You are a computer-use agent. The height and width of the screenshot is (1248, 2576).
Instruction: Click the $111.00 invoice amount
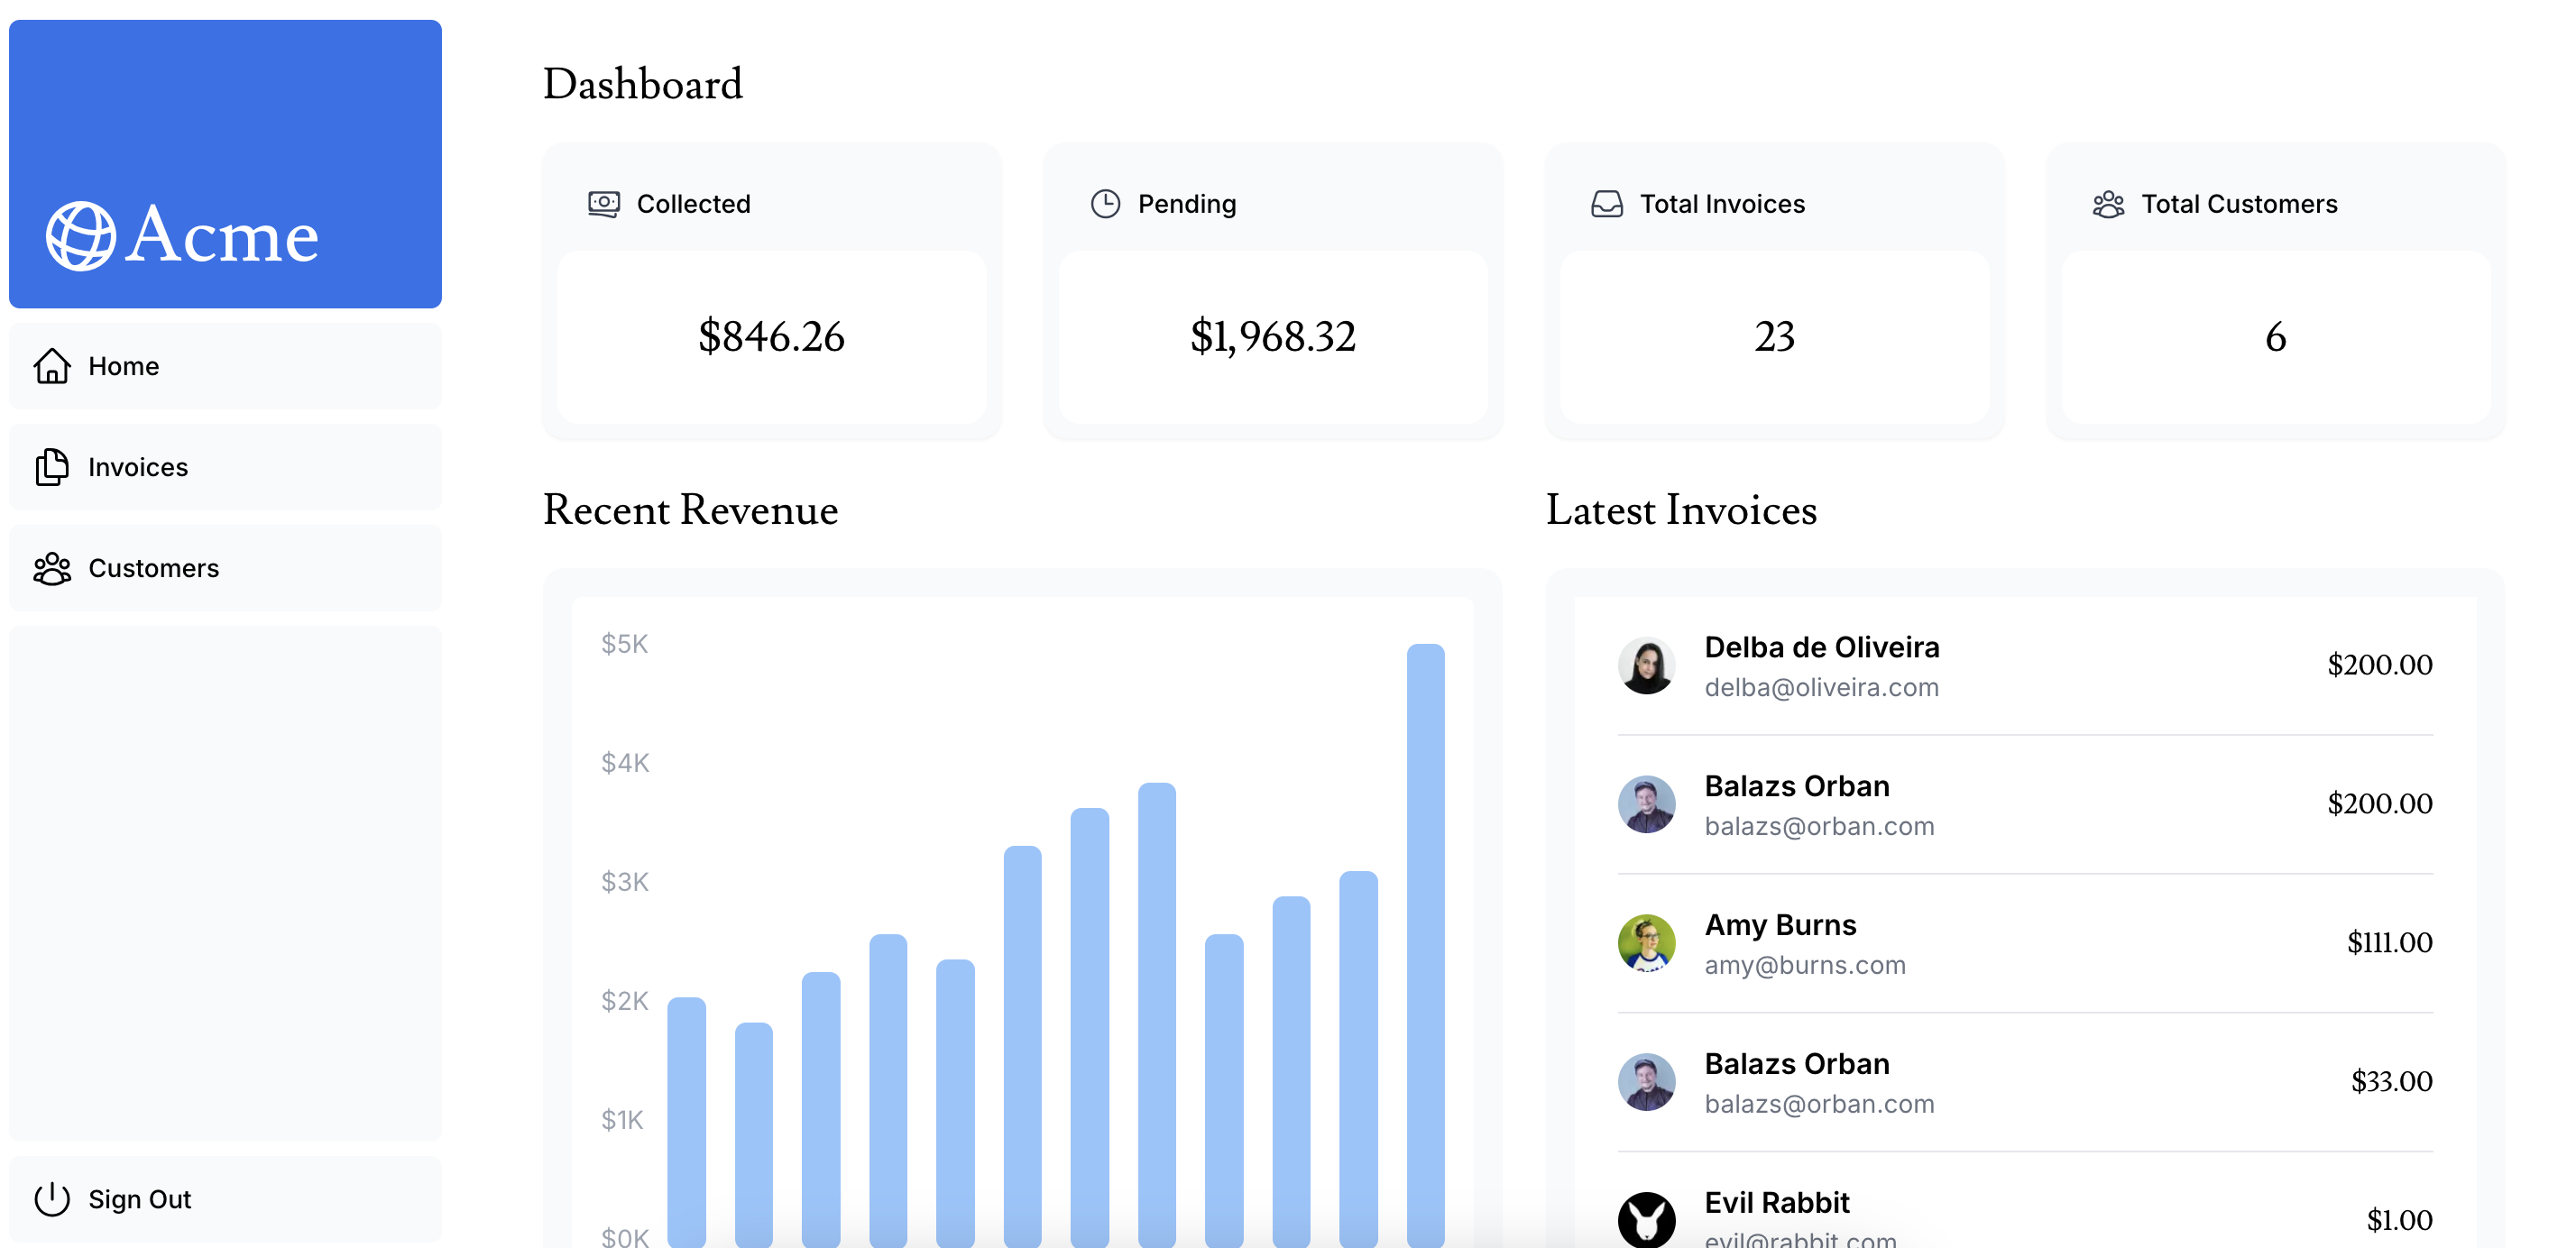click(x=2390, y=943)
